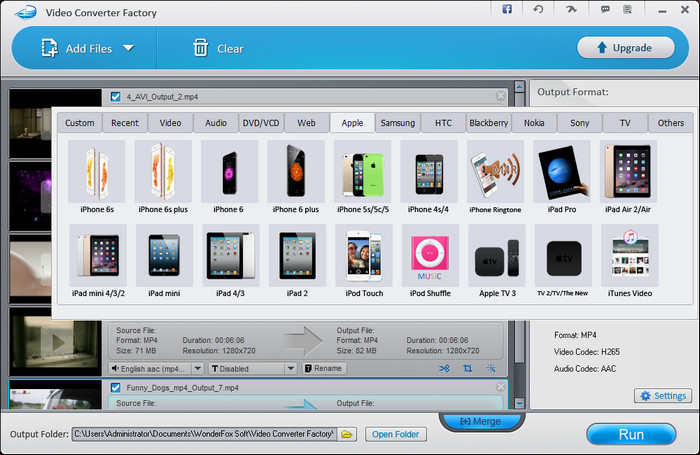Screen dimensions: 700x455
Task: Select the iPhone 6s device preset
Action: [97, 177]
